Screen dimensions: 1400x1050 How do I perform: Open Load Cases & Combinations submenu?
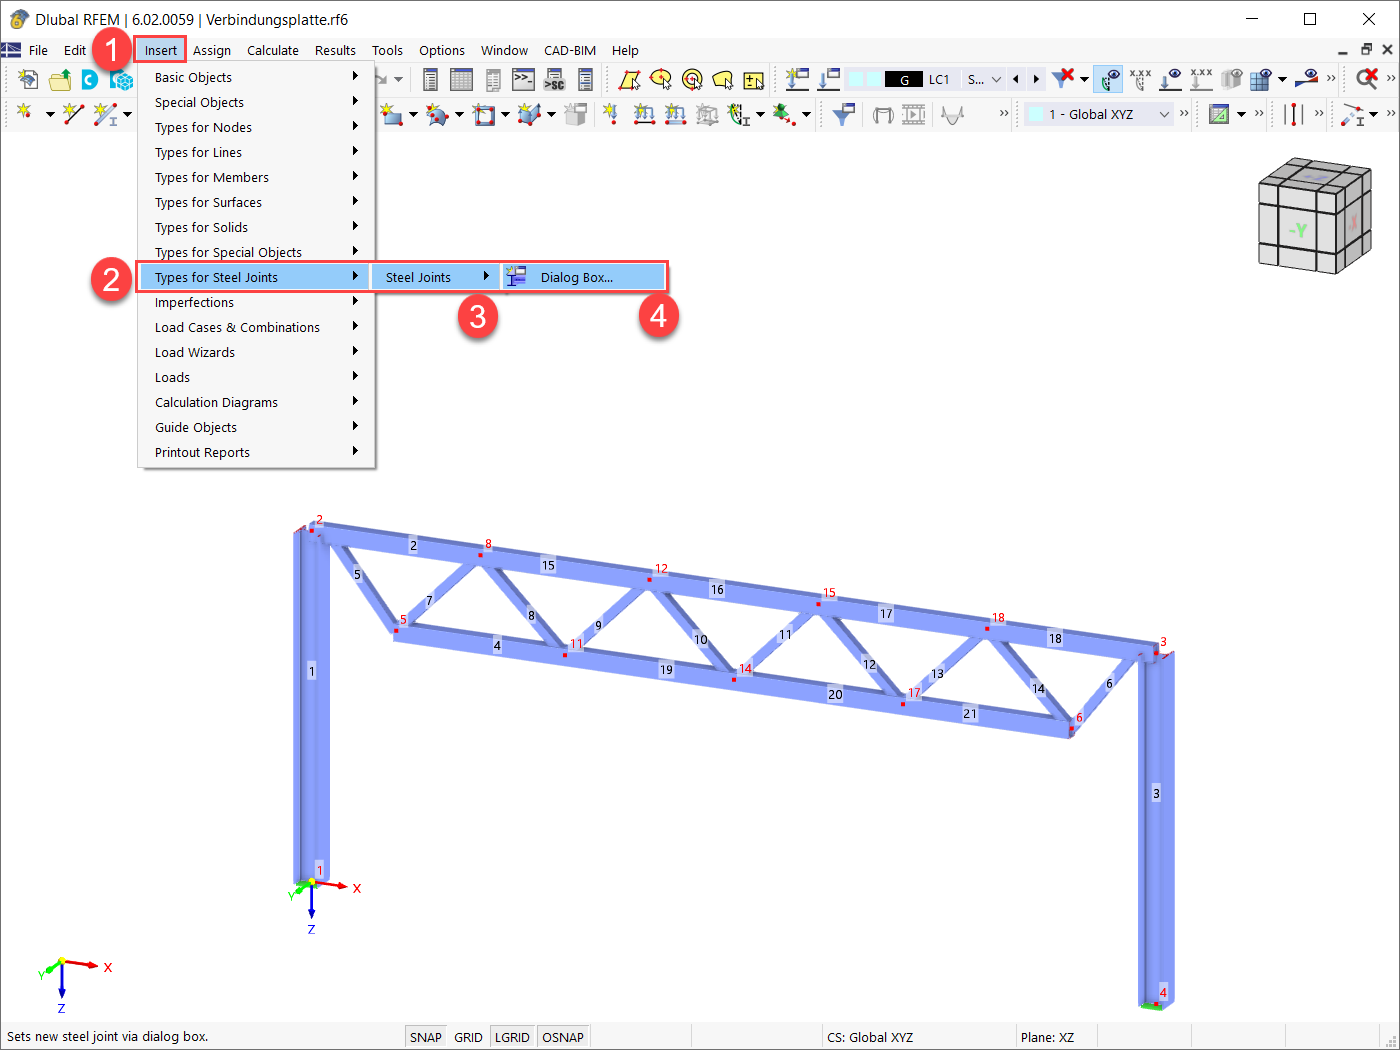tap(256, 327)
